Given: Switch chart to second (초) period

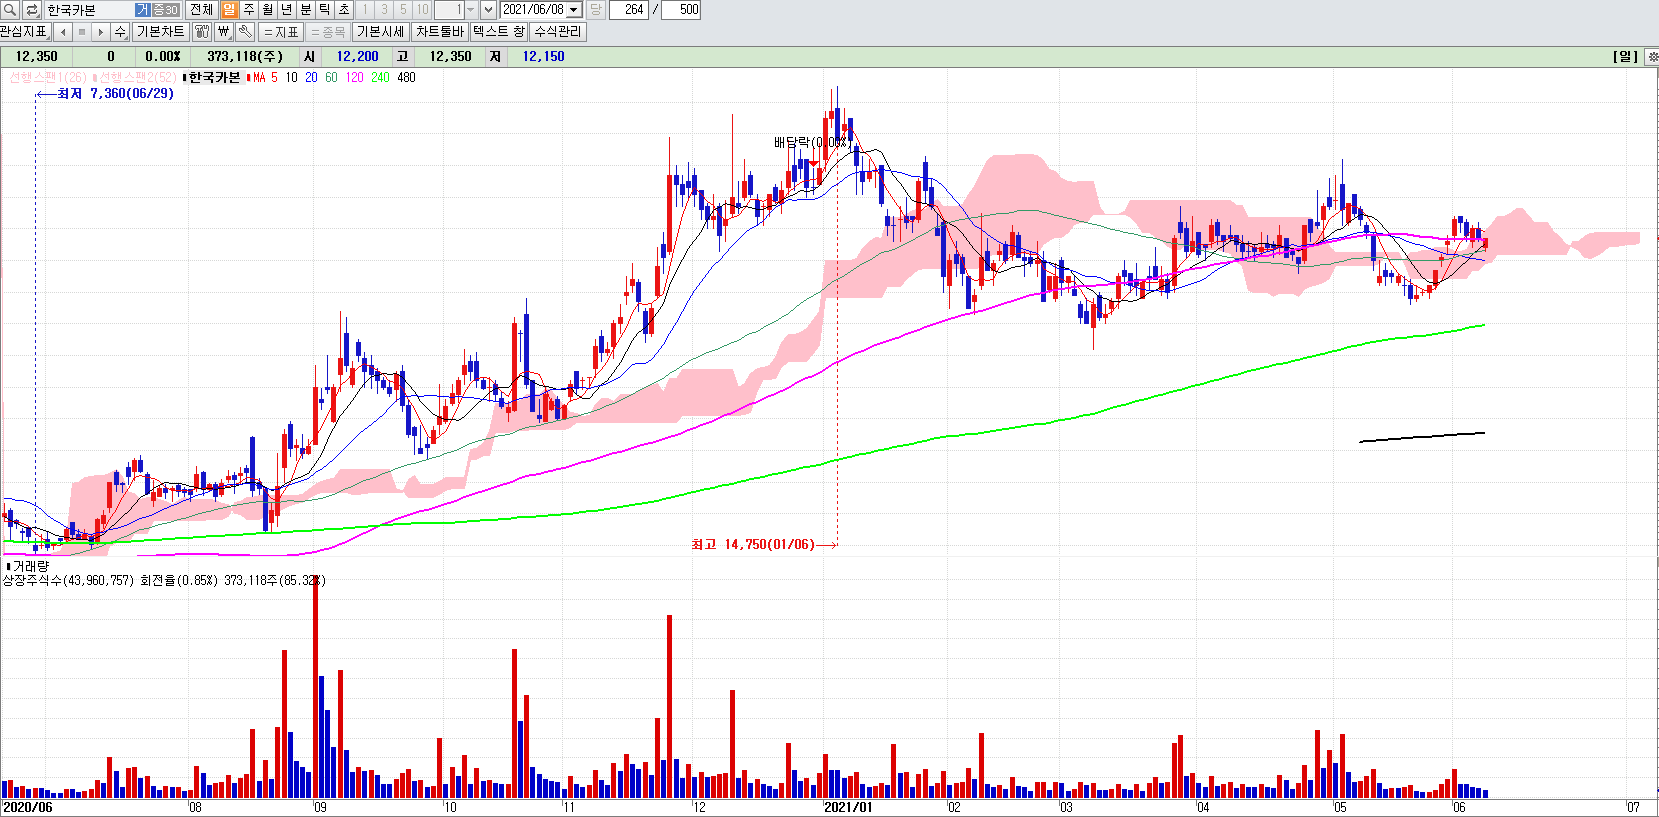Looking at the screenshot, I should tap(344, 10).
